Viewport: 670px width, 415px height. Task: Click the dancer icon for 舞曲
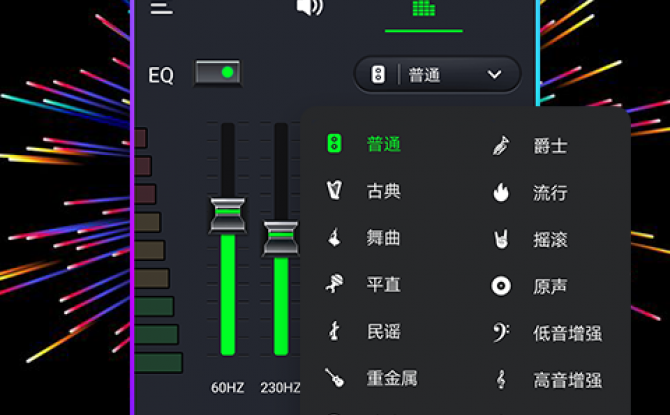tap(334, 237)
